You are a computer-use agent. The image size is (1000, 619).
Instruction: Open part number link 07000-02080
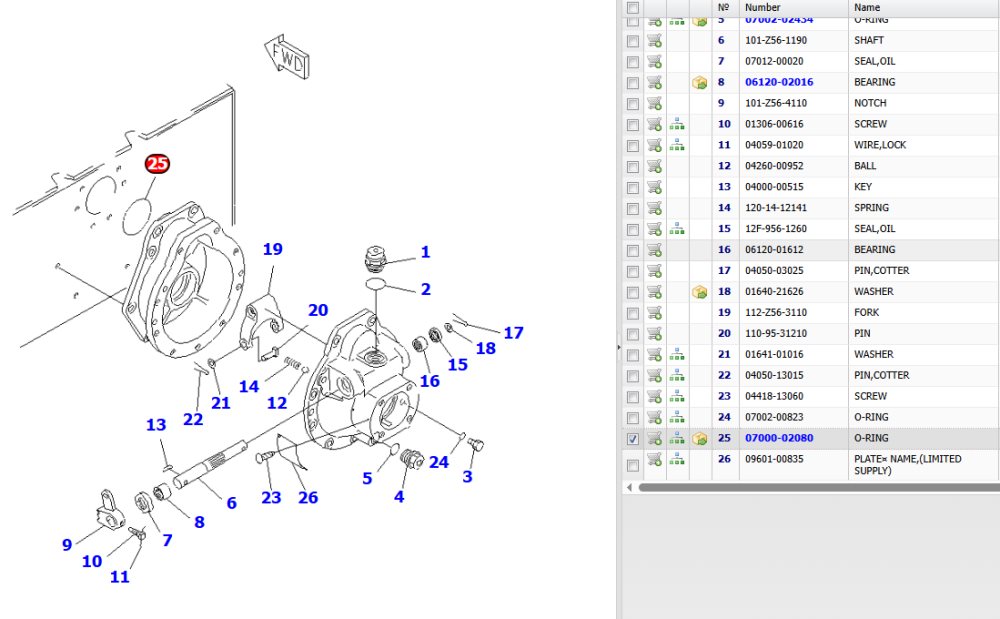[779, 439]
